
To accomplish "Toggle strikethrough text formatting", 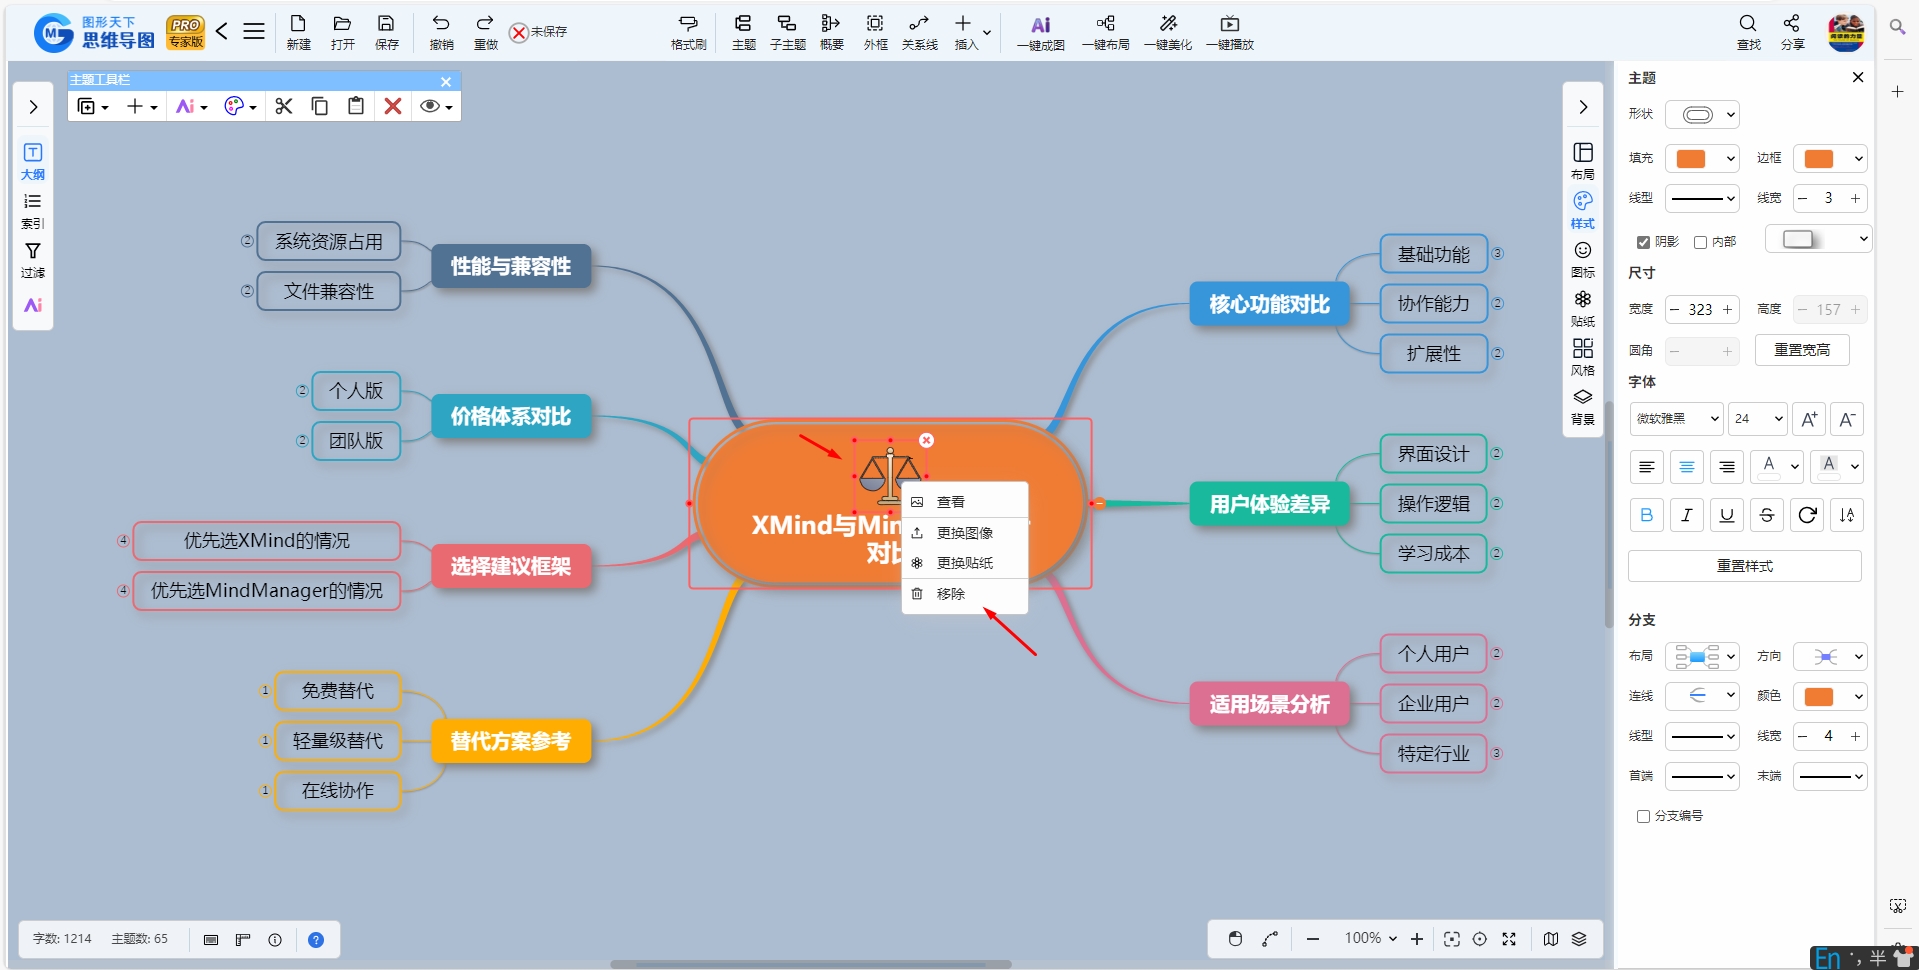I will point(1767,515).
